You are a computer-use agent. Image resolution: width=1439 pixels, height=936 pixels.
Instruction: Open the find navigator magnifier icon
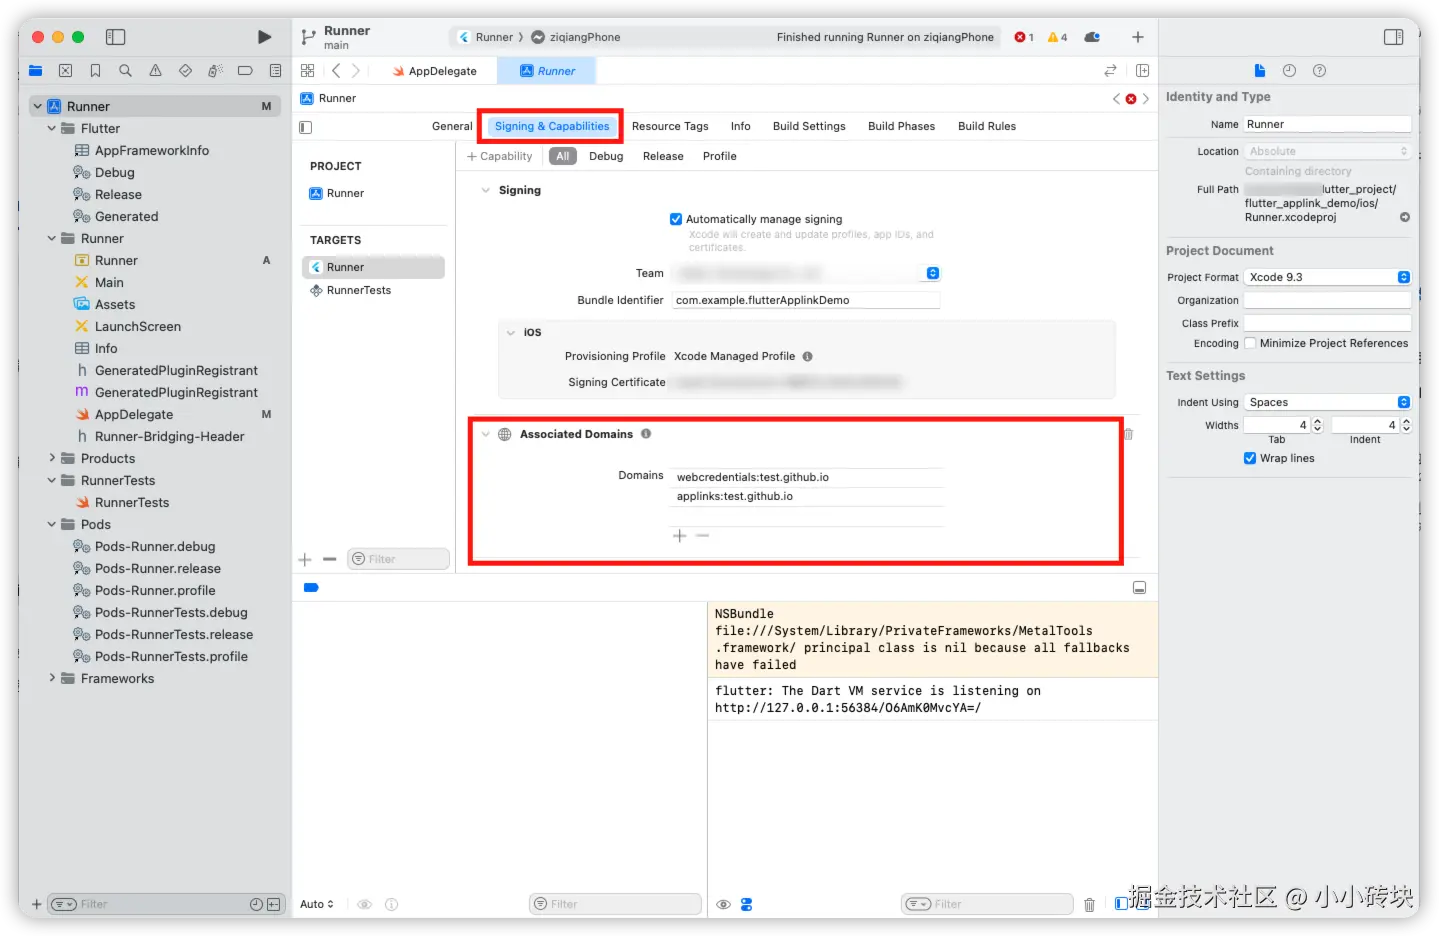tap(125, 71)
